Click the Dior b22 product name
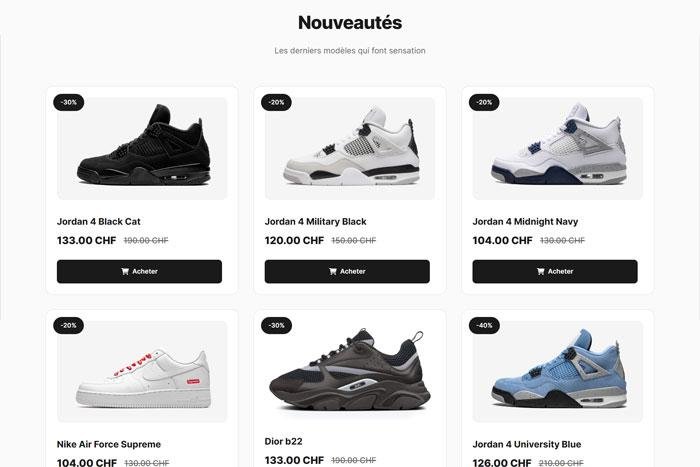 click(x=283, y=441)
